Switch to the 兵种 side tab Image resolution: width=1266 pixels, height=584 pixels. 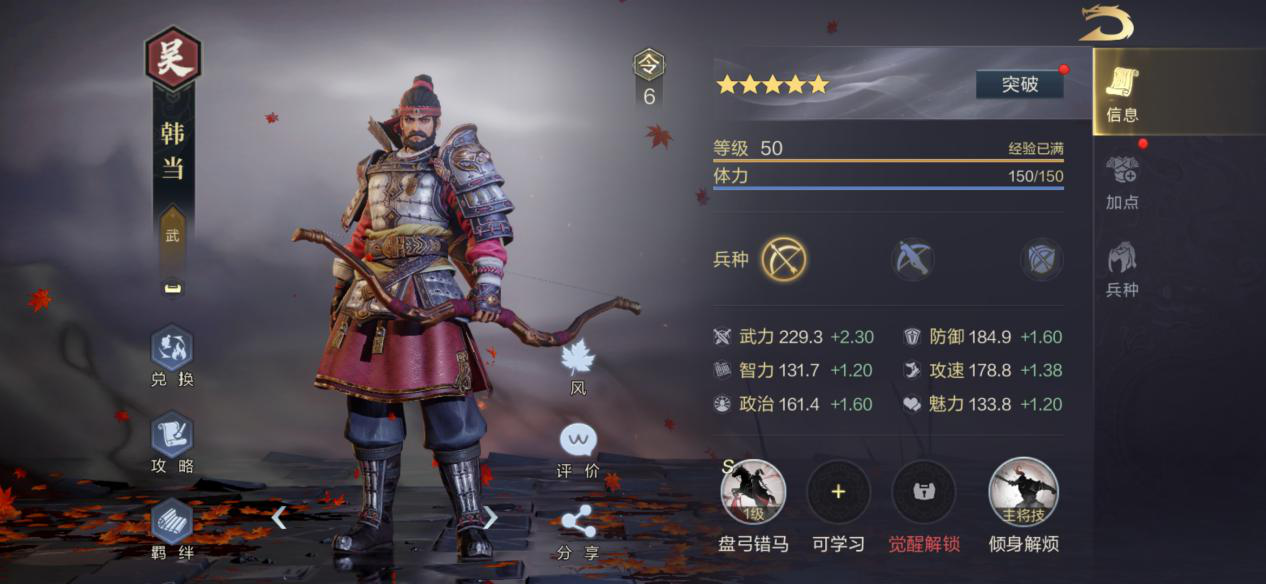[1123, 270]
